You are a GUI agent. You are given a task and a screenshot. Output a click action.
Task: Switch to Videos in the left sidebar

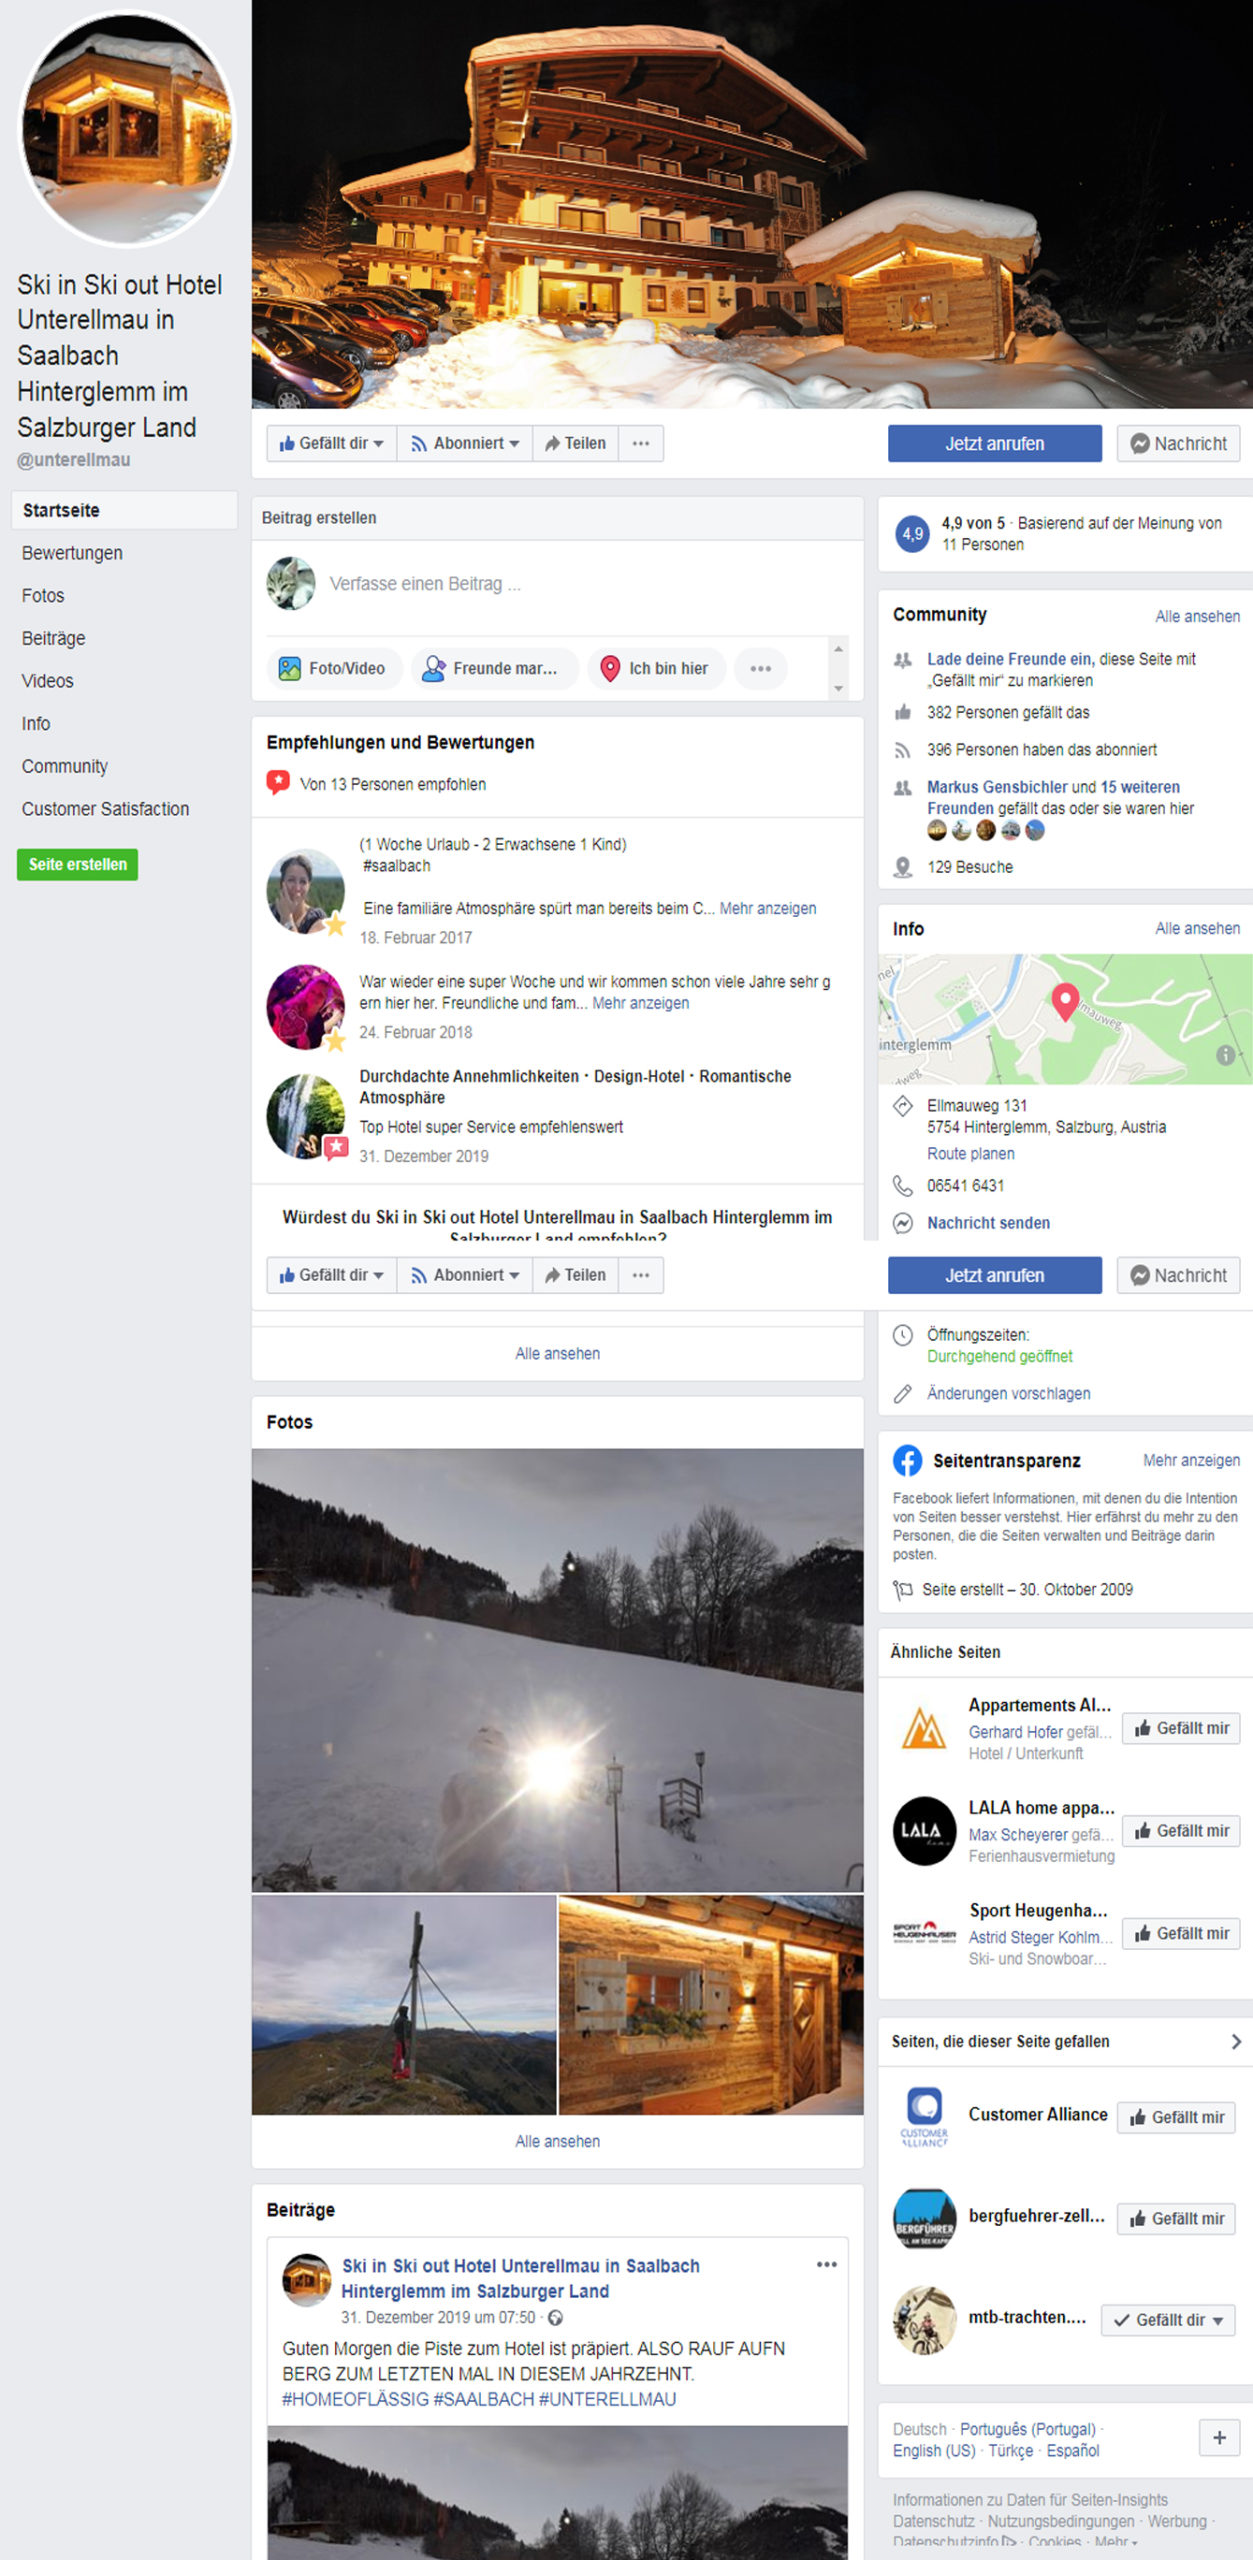click(48, 681)
